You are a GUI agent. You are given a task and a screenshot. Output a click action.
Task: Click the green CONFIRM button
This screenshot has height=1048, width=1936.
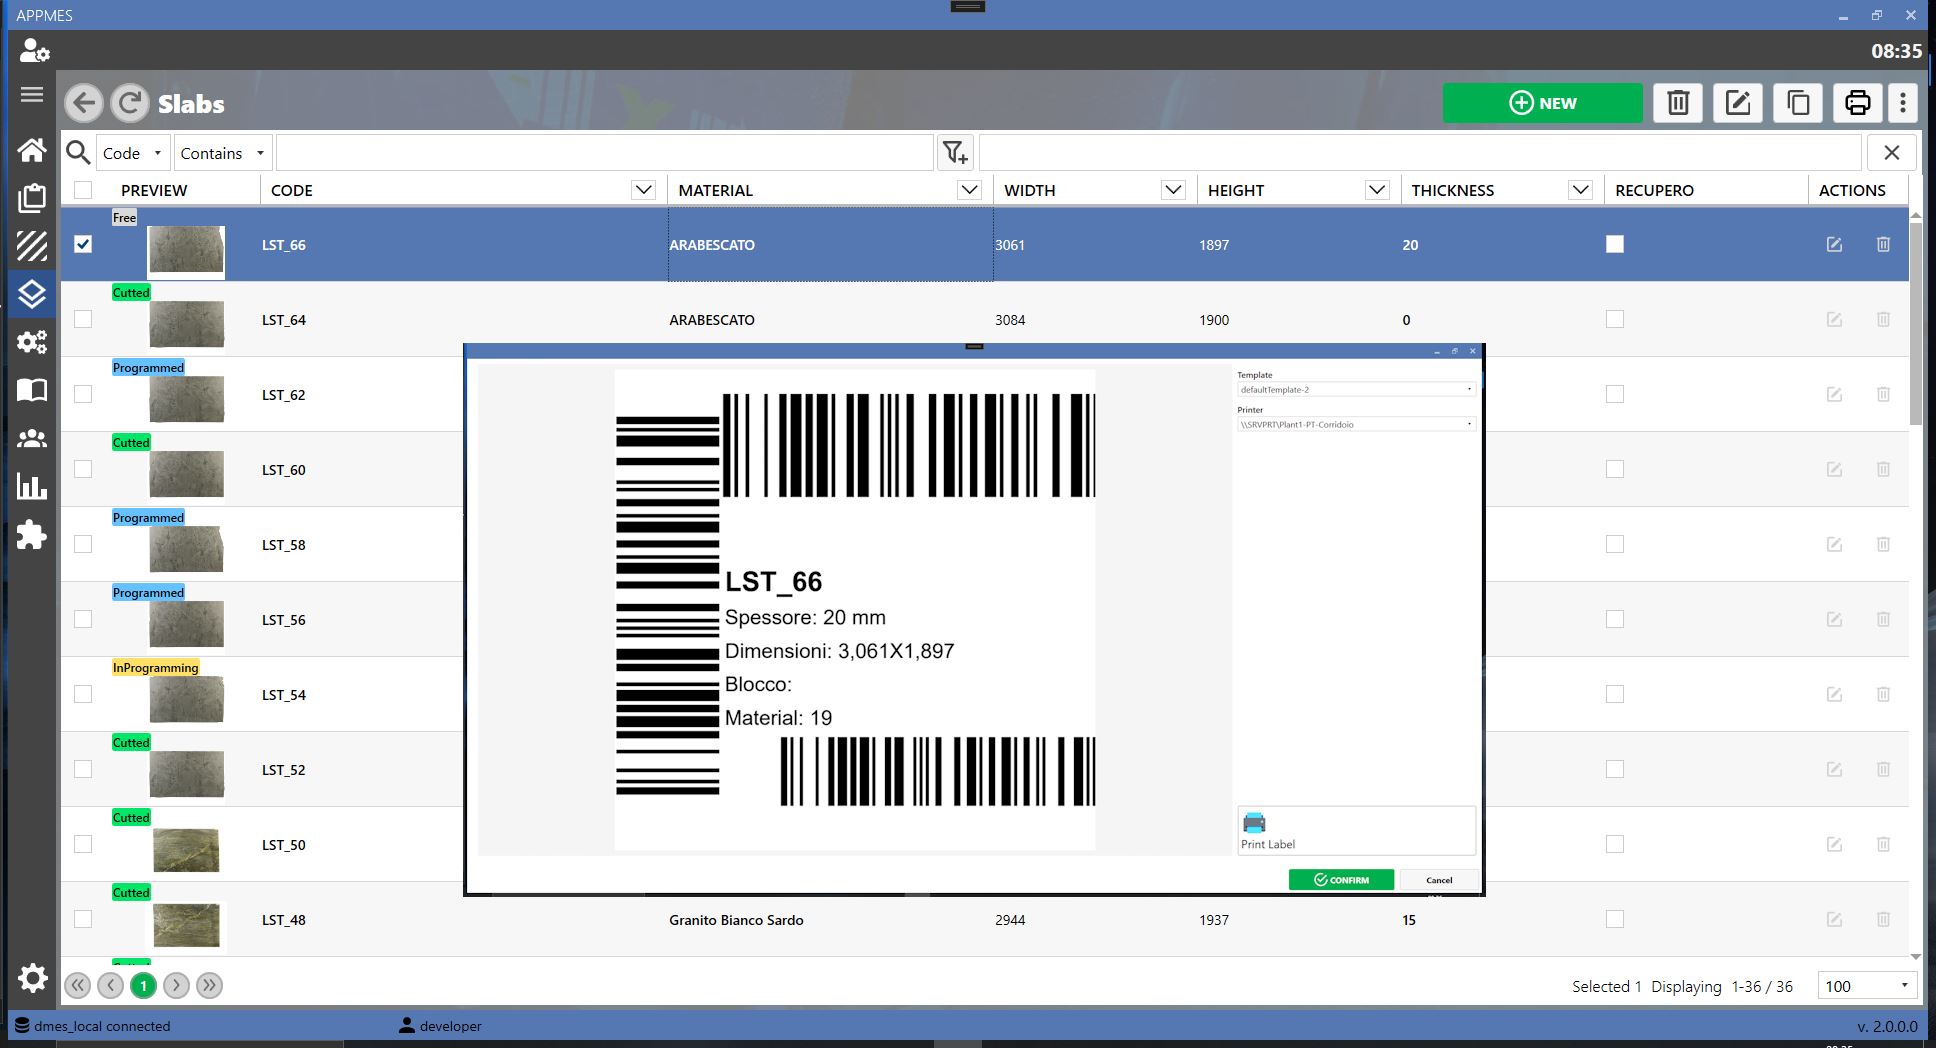tap(1341, 880)
